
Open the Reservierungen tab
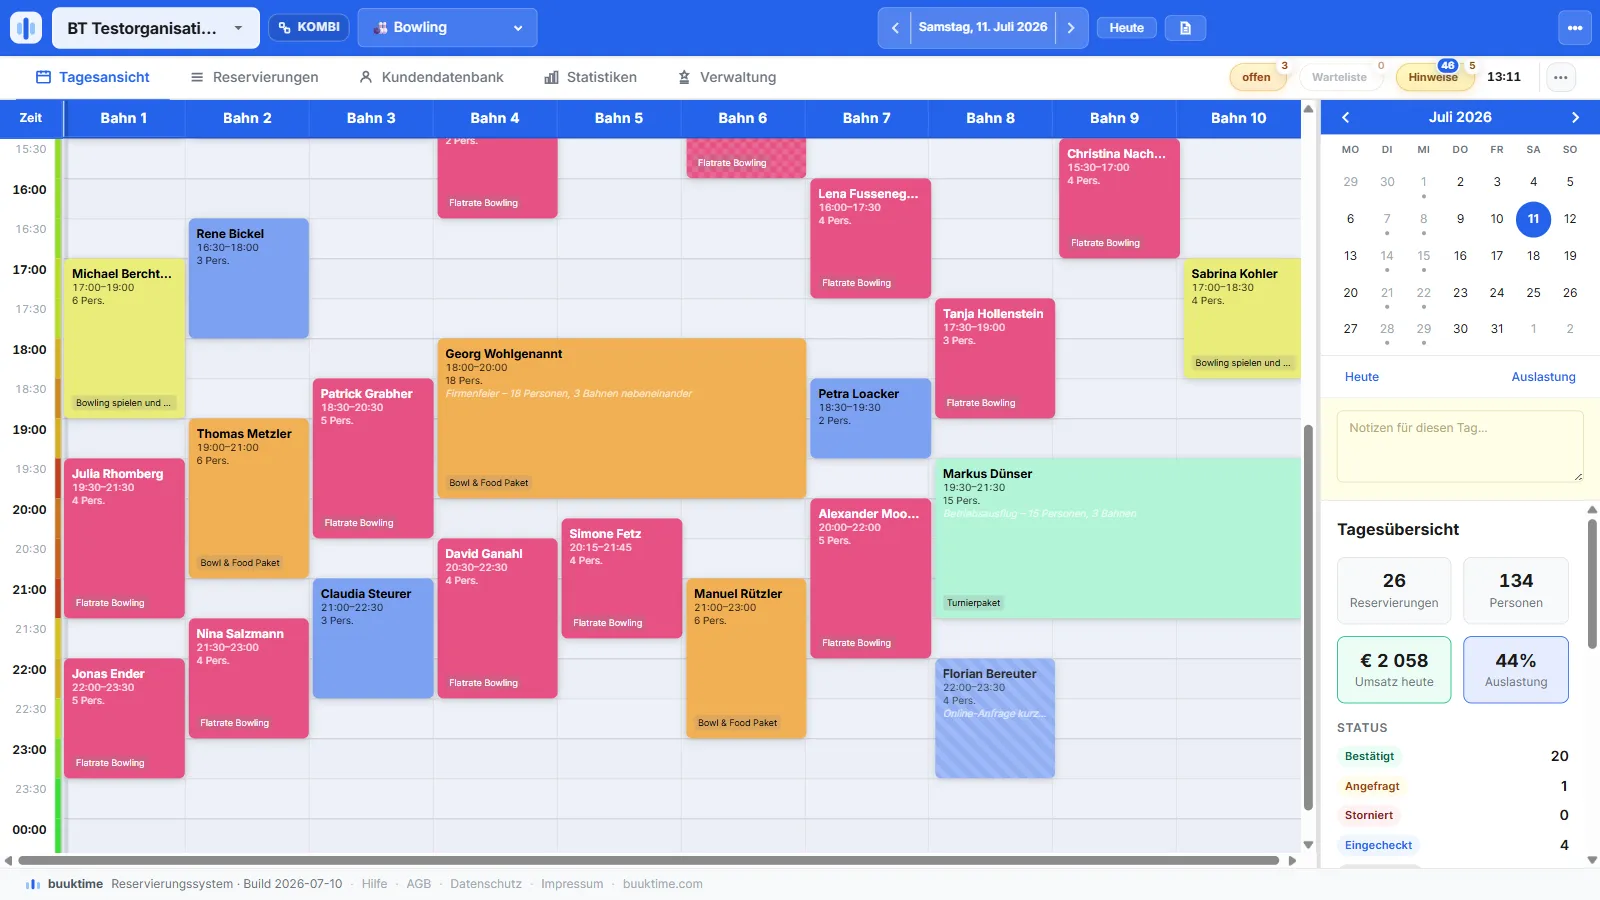254,77
